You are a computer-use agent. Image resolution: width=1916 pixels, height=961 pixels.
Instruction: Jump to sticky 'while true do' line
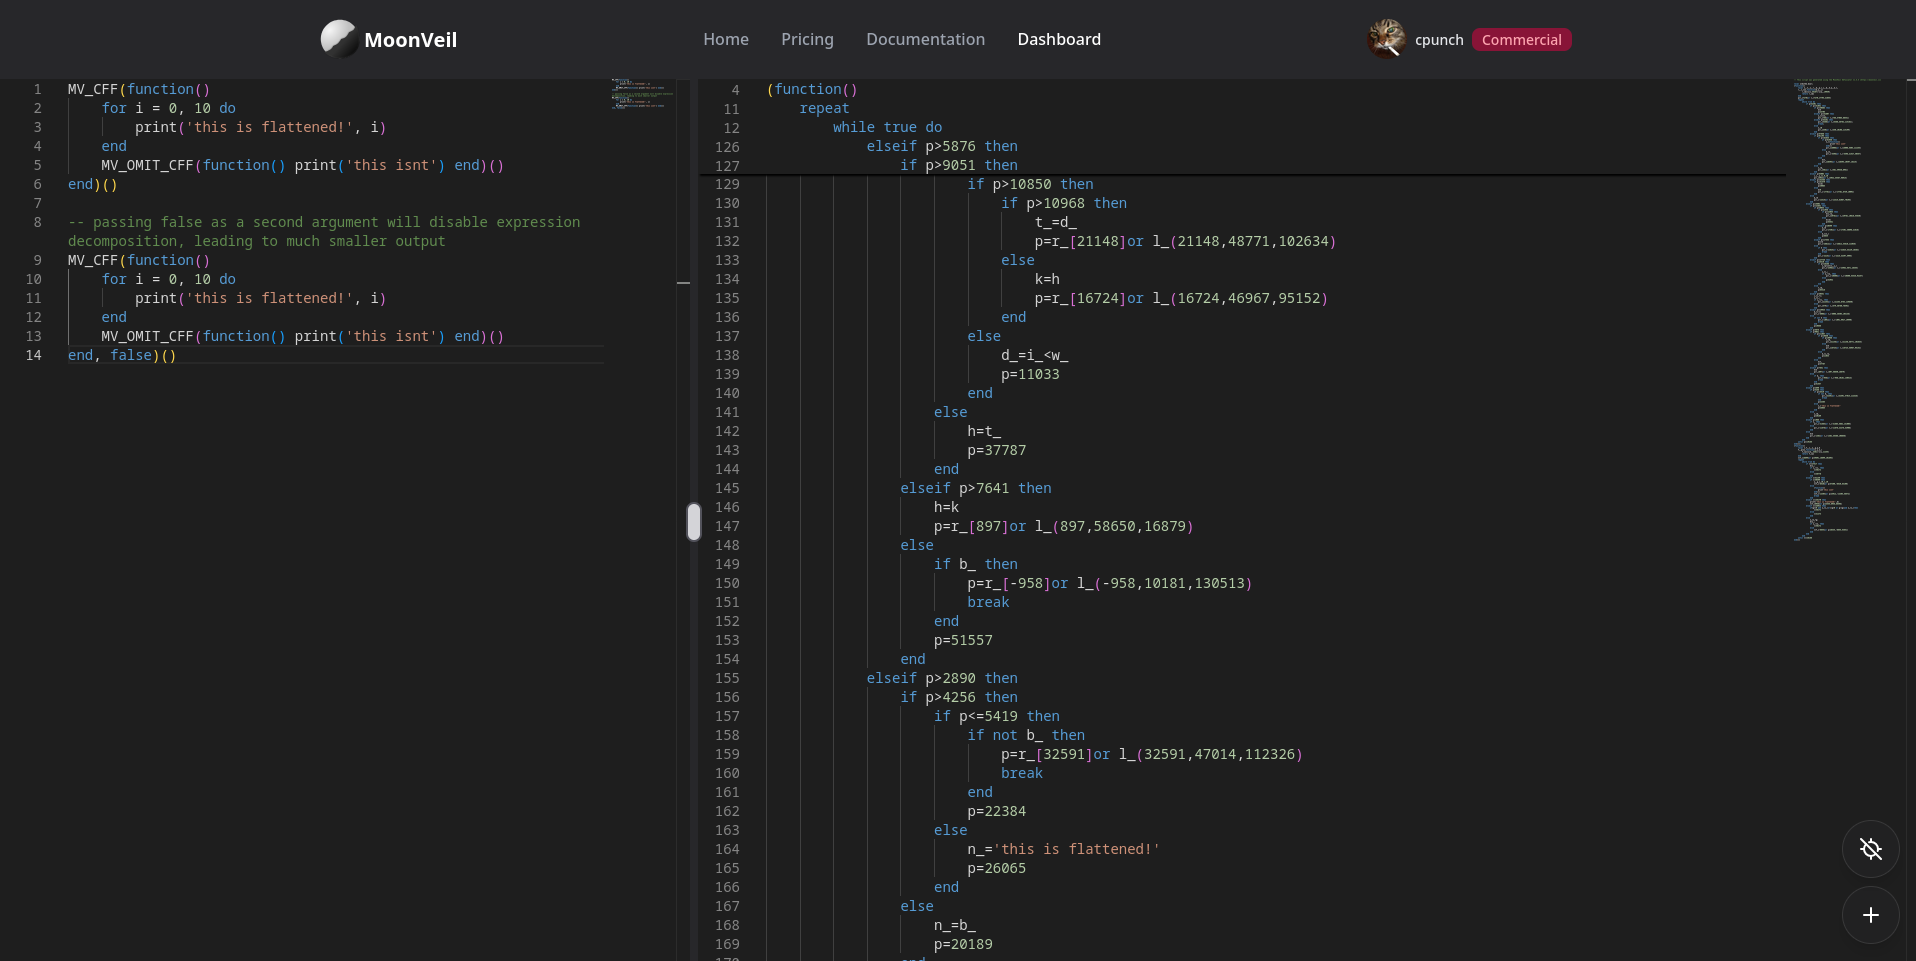[887, 127]
